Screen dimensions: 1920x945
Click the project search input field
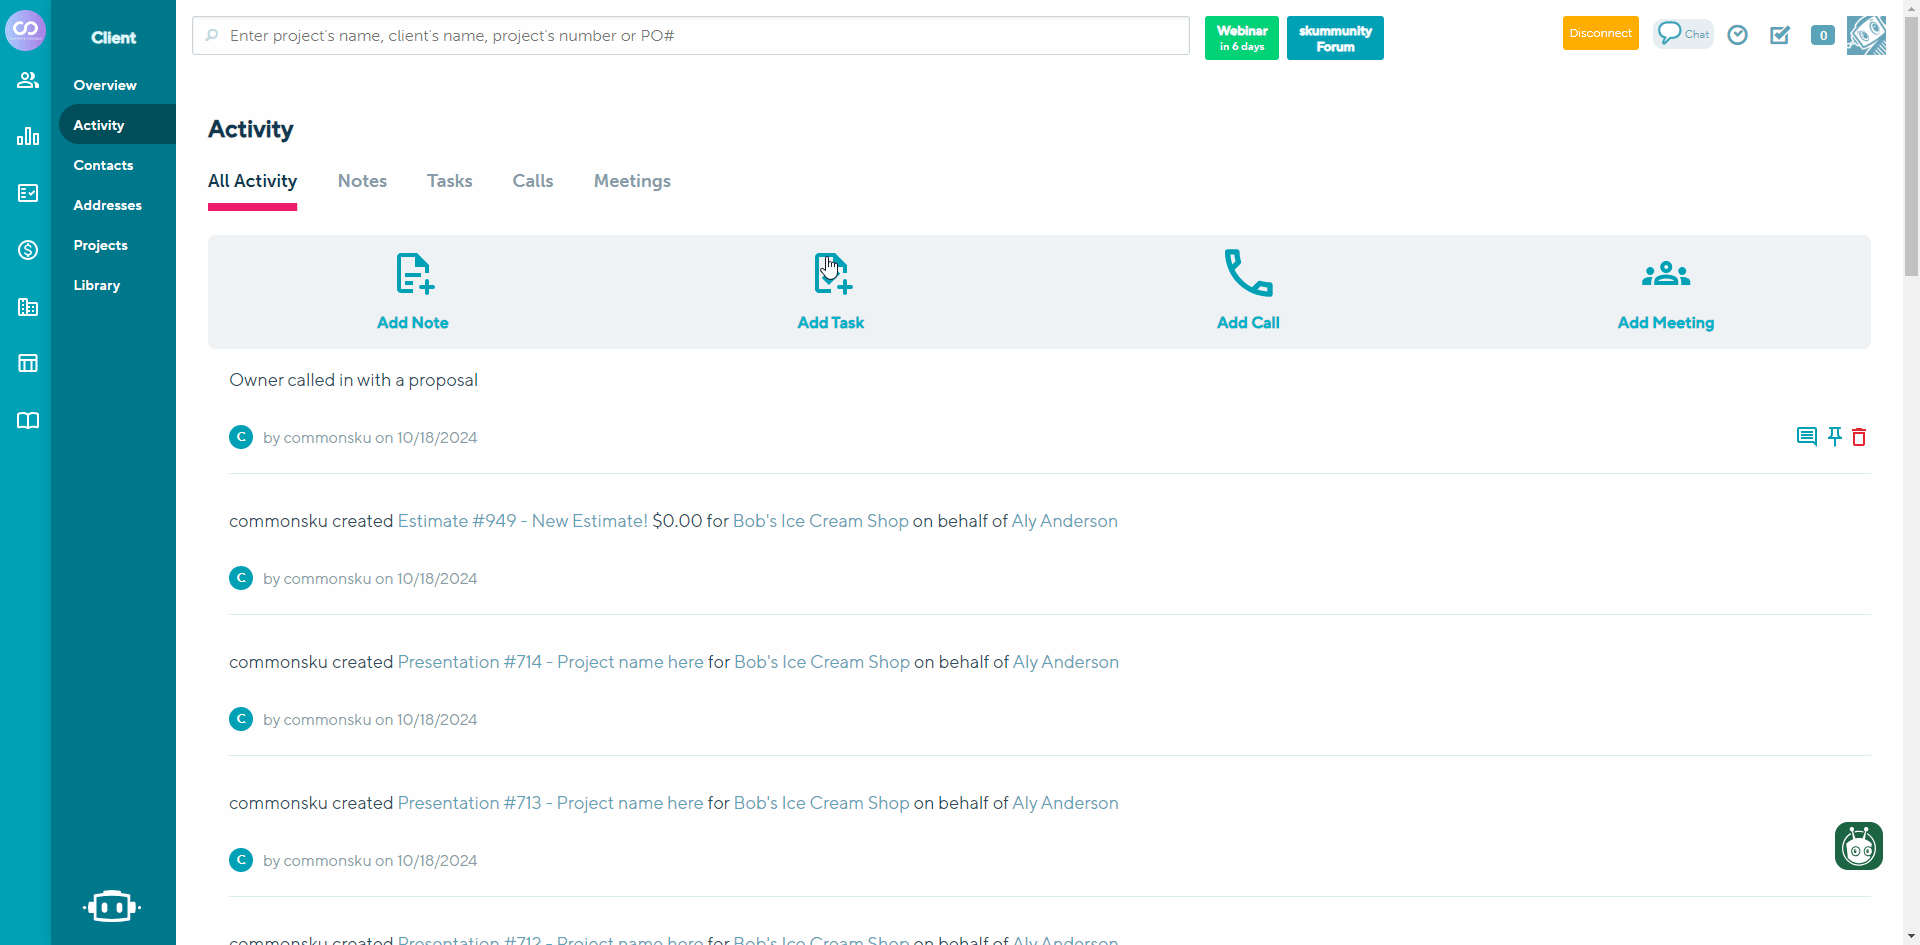coord(690,36)
